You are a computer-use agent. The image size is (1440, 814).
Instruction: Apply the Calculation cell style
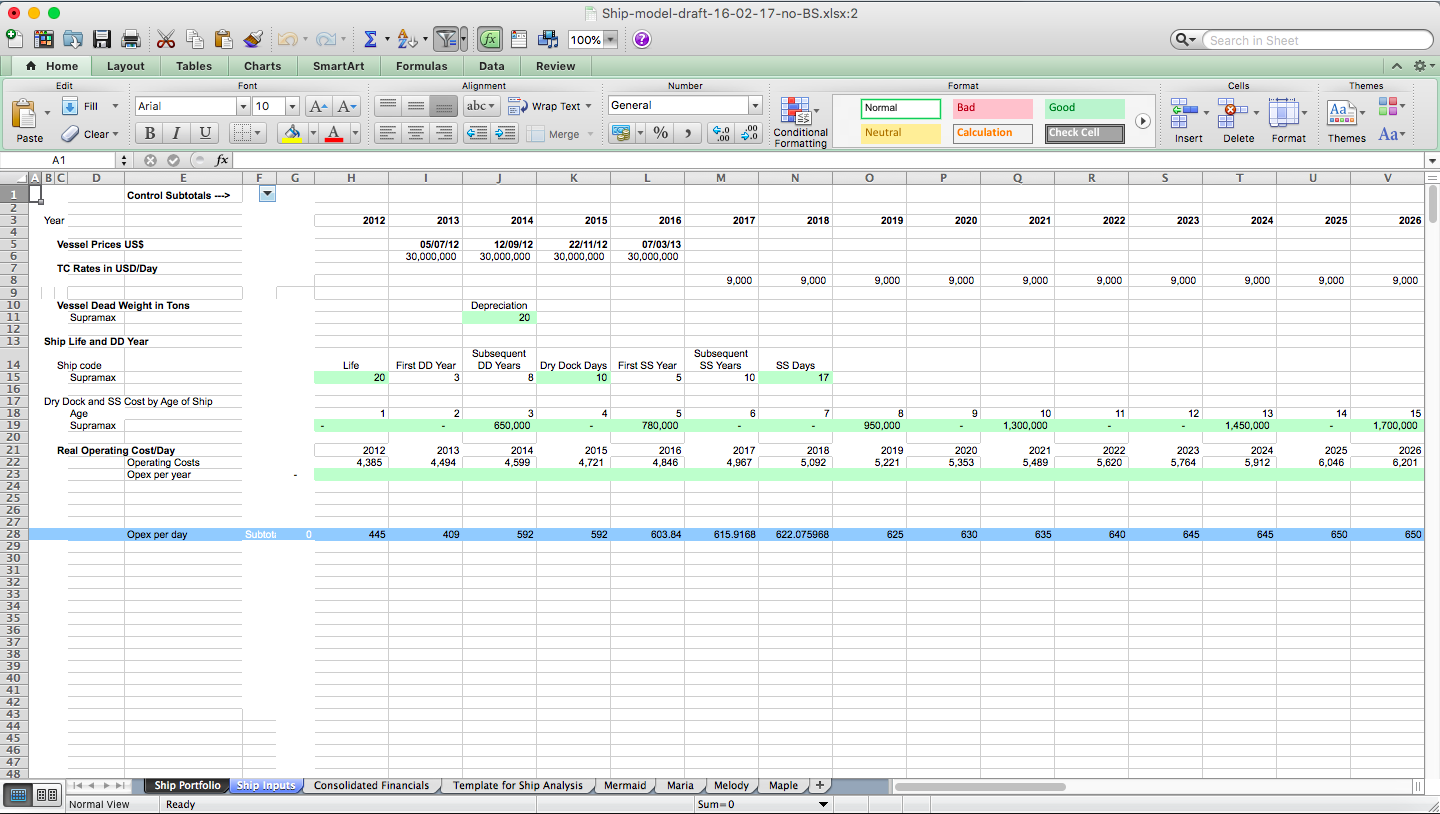click(x=992, y=133)
